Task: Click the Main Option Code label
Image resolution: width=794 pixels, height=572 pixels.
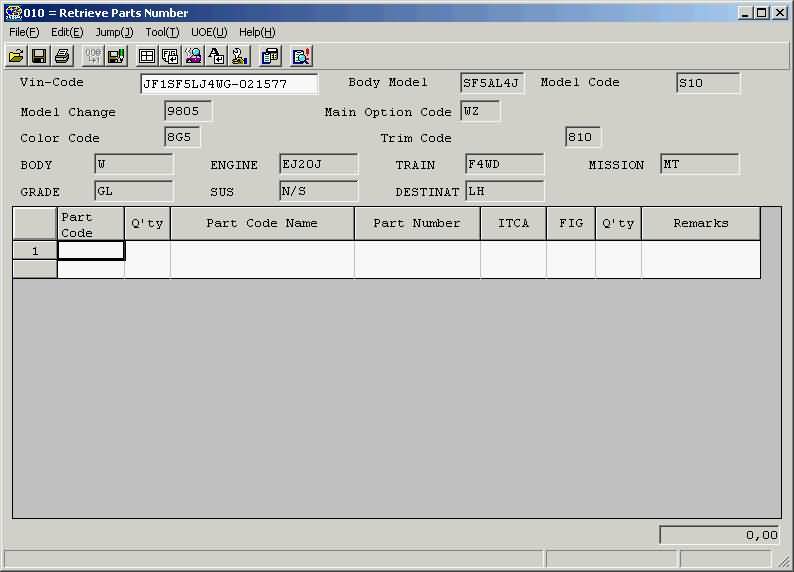Action: tap(388, 112)
